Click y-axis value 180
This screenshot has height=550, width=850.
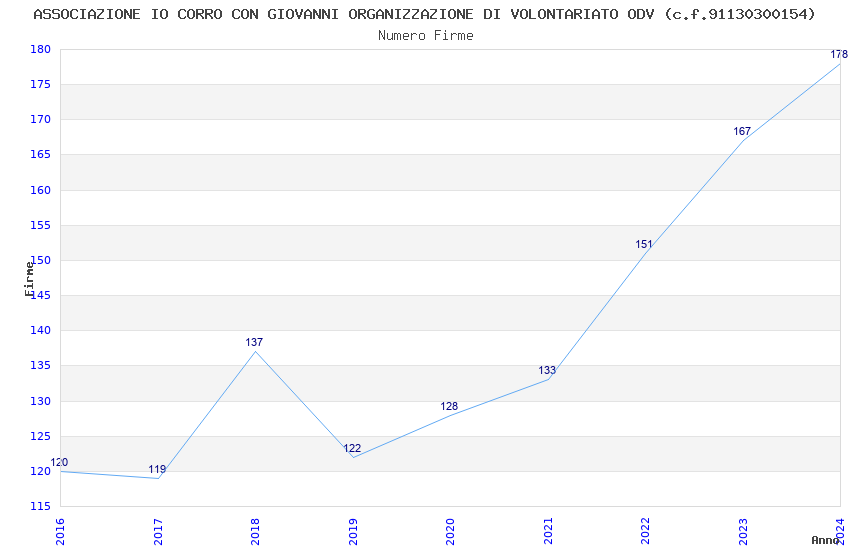click(41, 49)
